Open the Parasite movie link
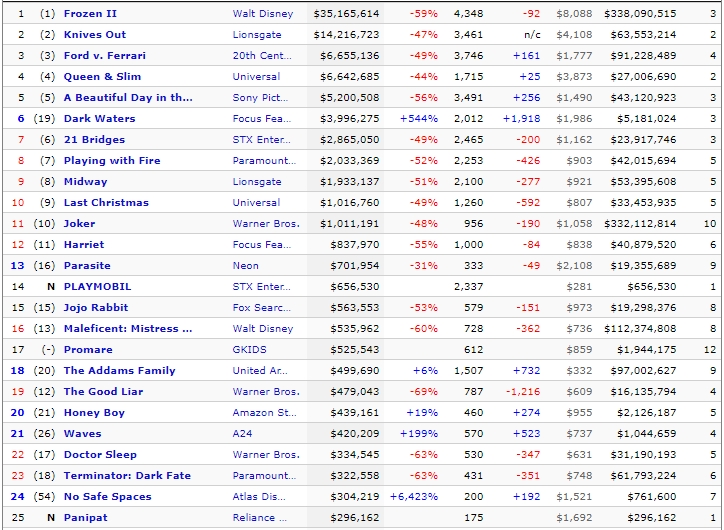Image resolution: width=724 pixels, height=530 pixels. [x=87, y=265]
